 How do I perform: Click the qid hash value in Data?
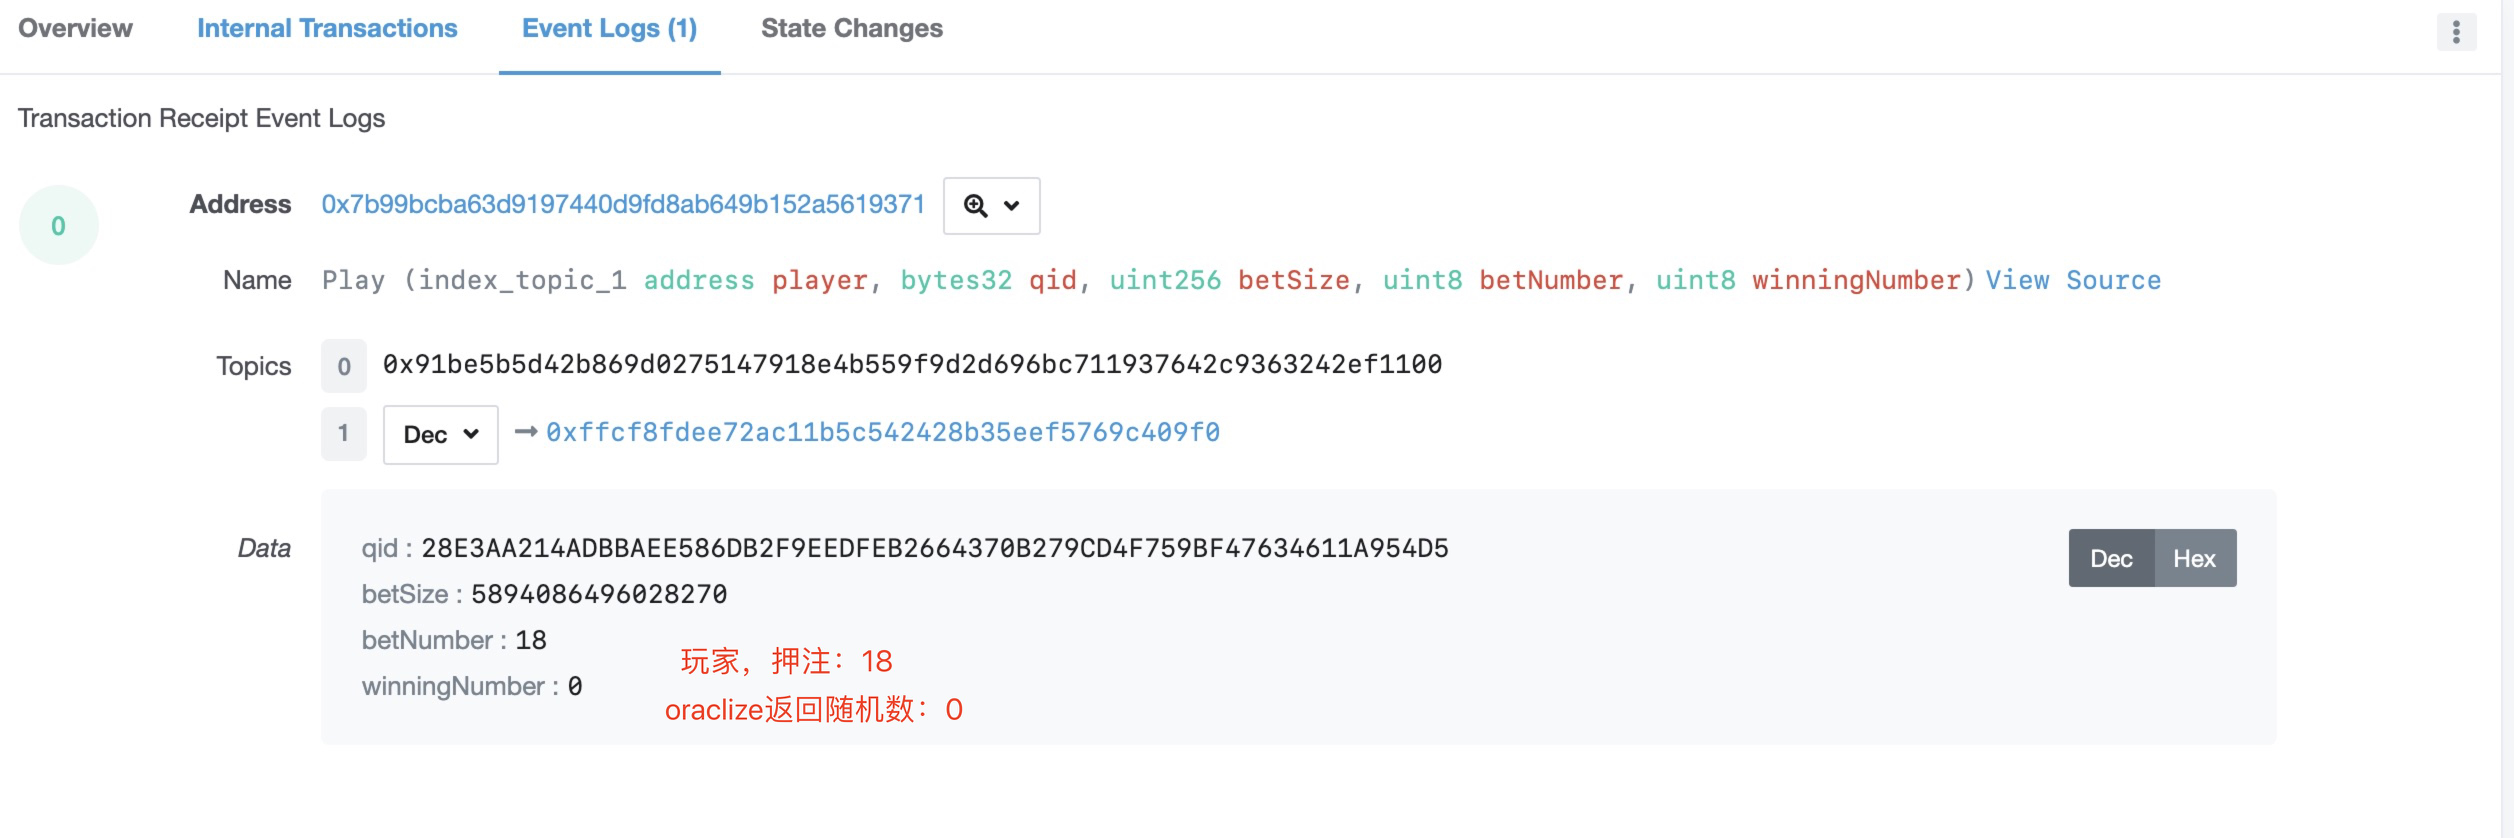tap(935, 548)
